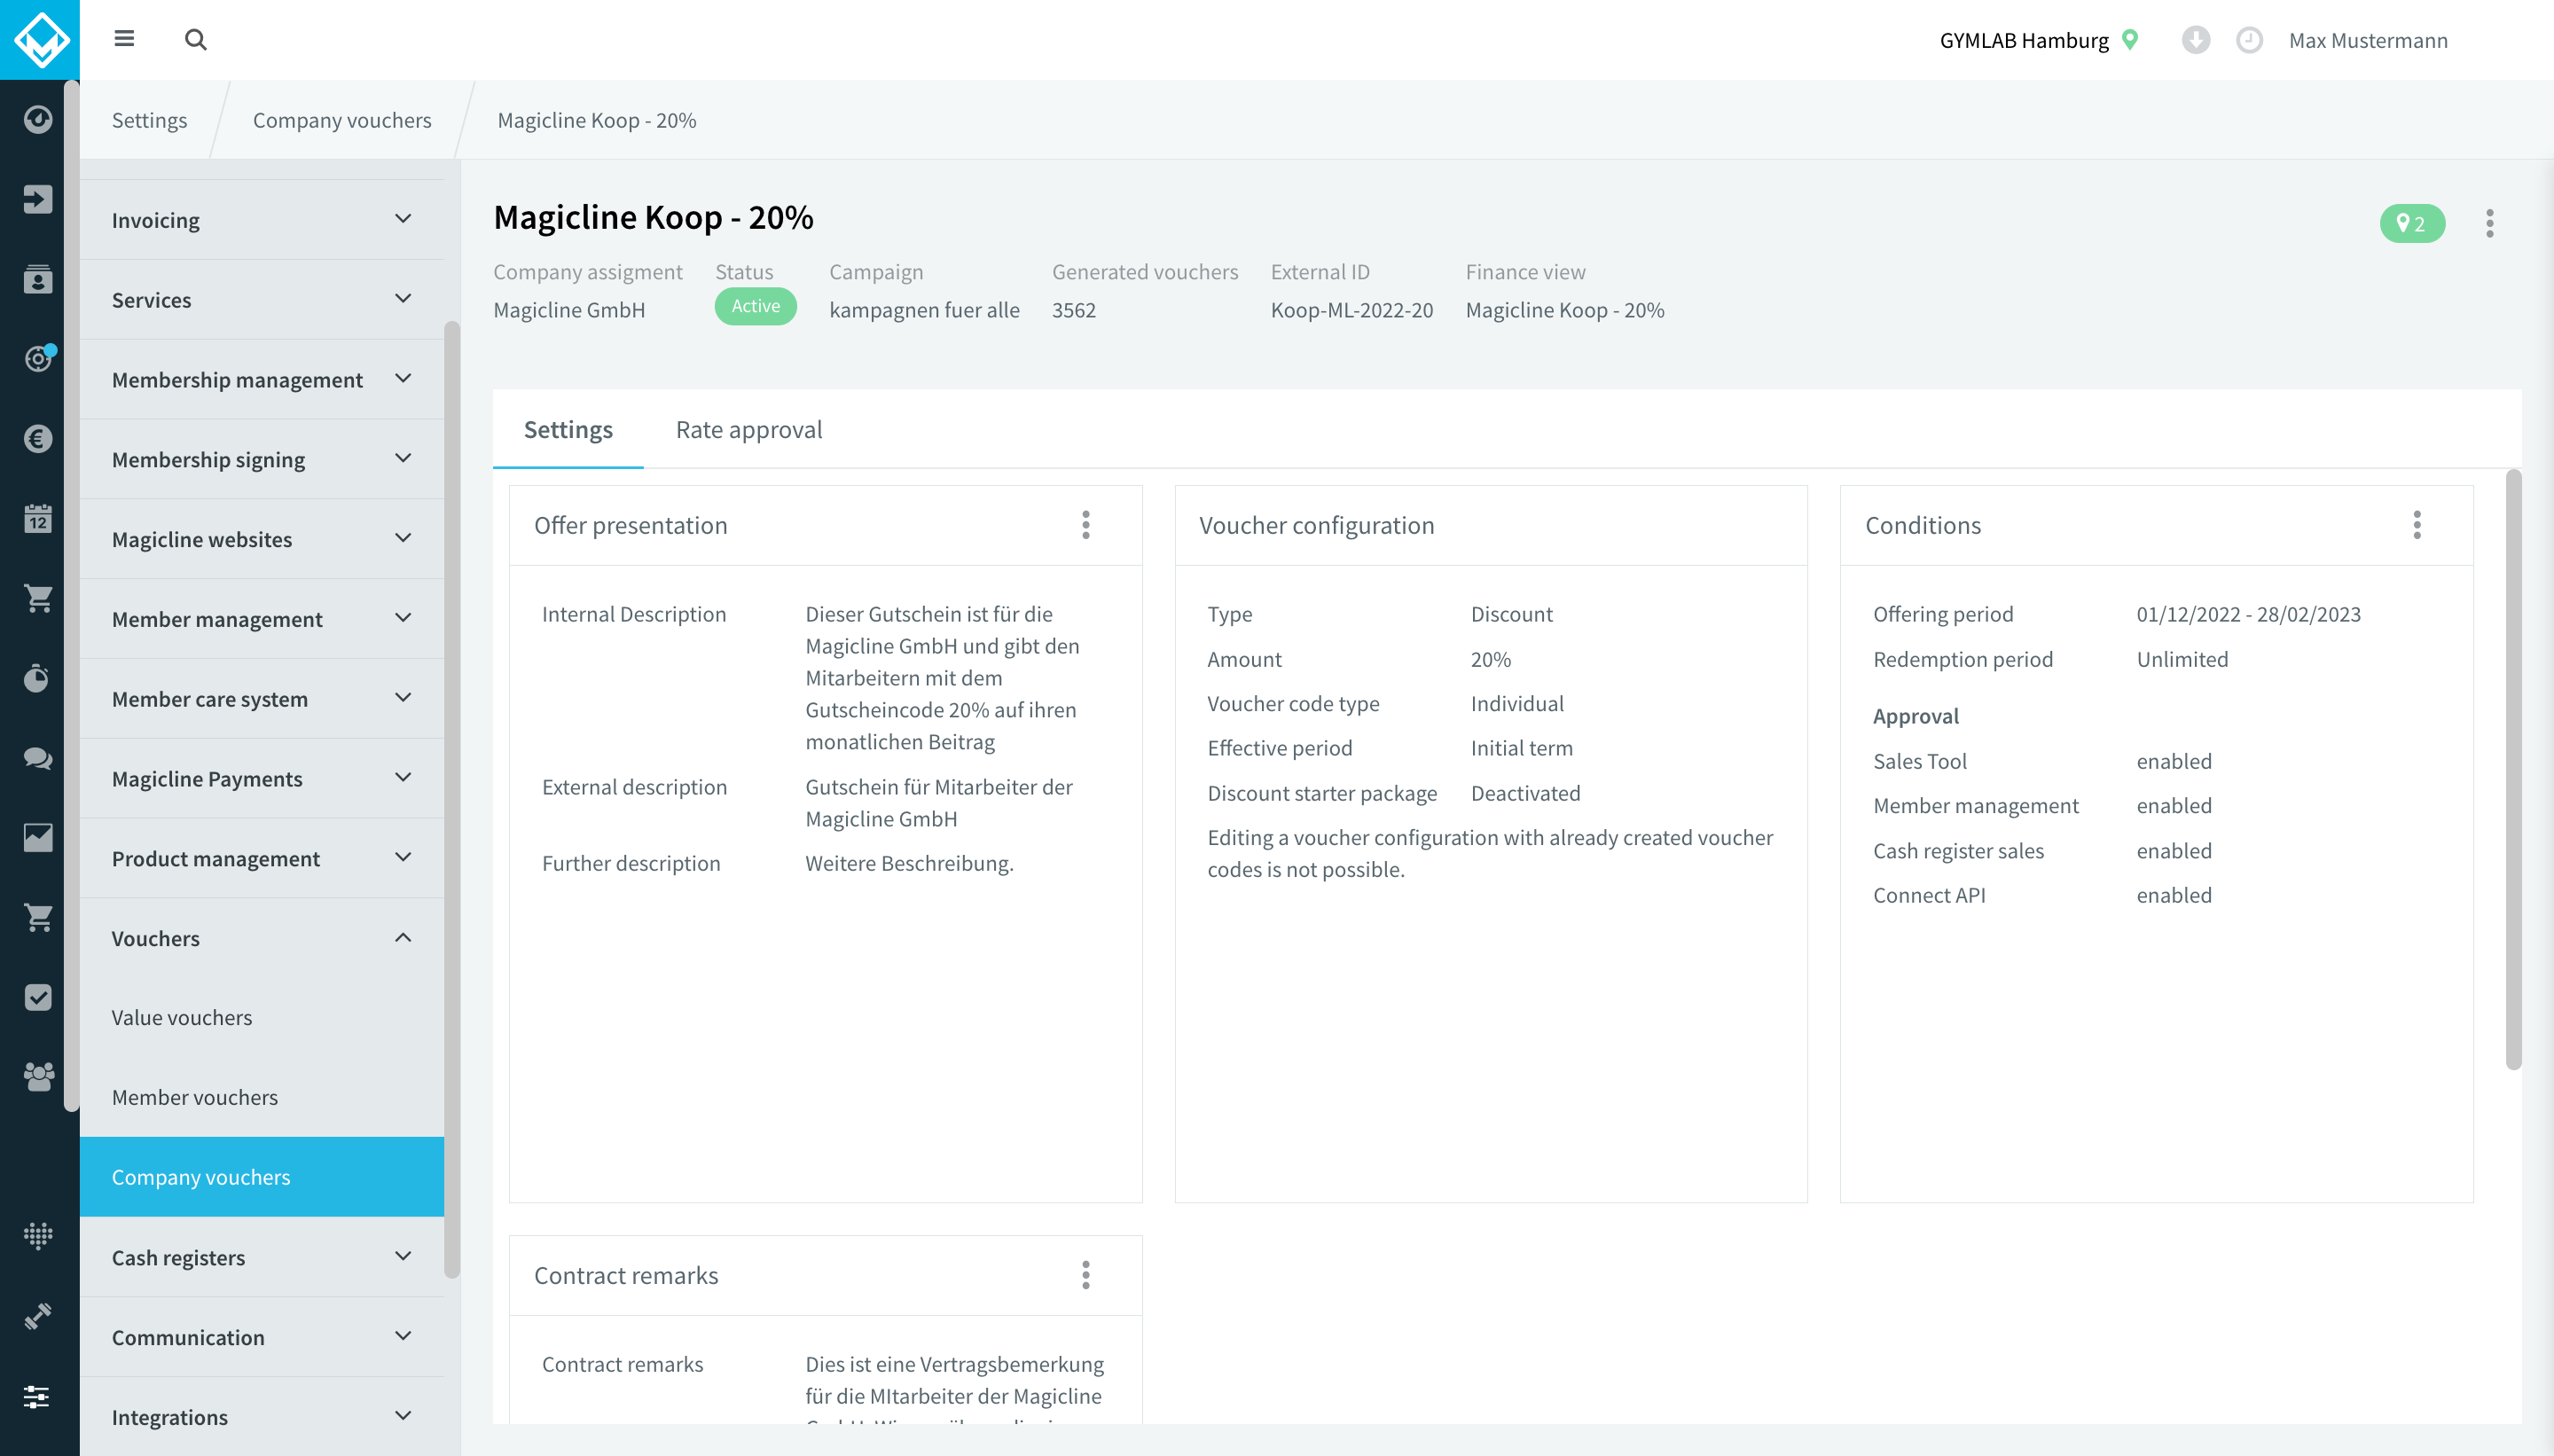Expand the Member care system section
2554x1456 pixels.
262,699
